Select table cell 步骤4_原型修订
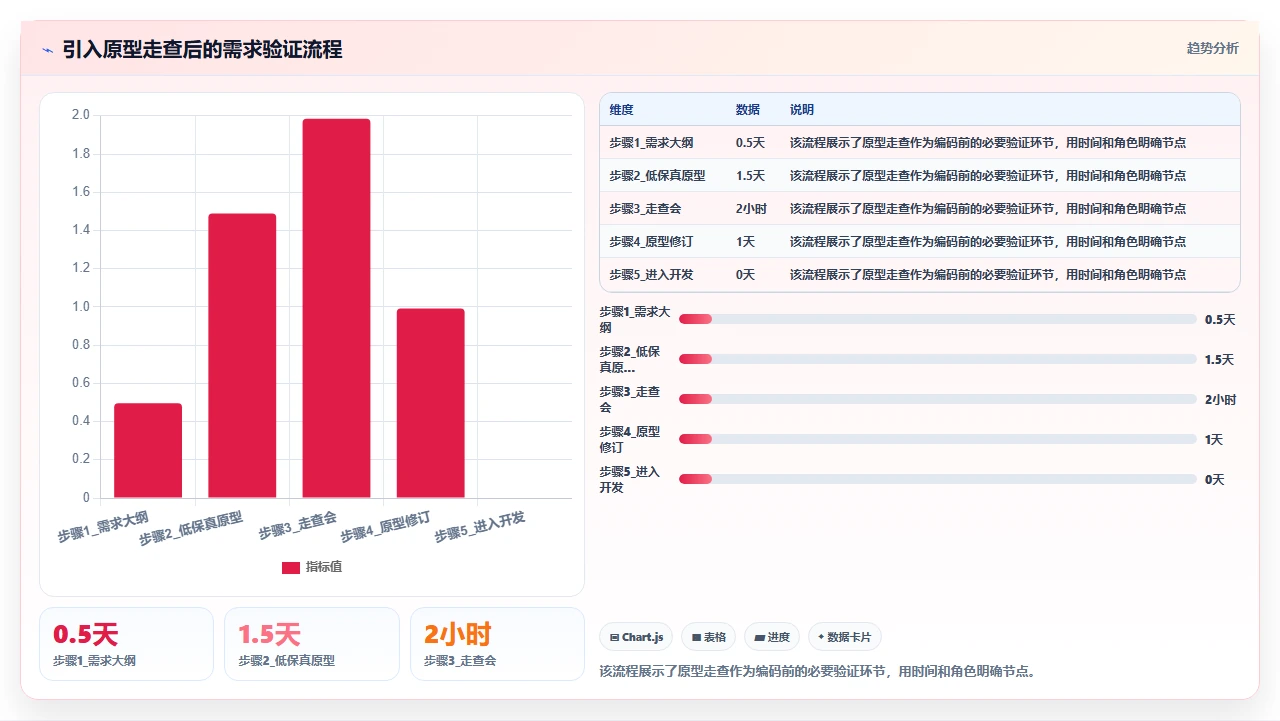The height and width of the screenshot is (721, 1280). (x=651, y=241)
